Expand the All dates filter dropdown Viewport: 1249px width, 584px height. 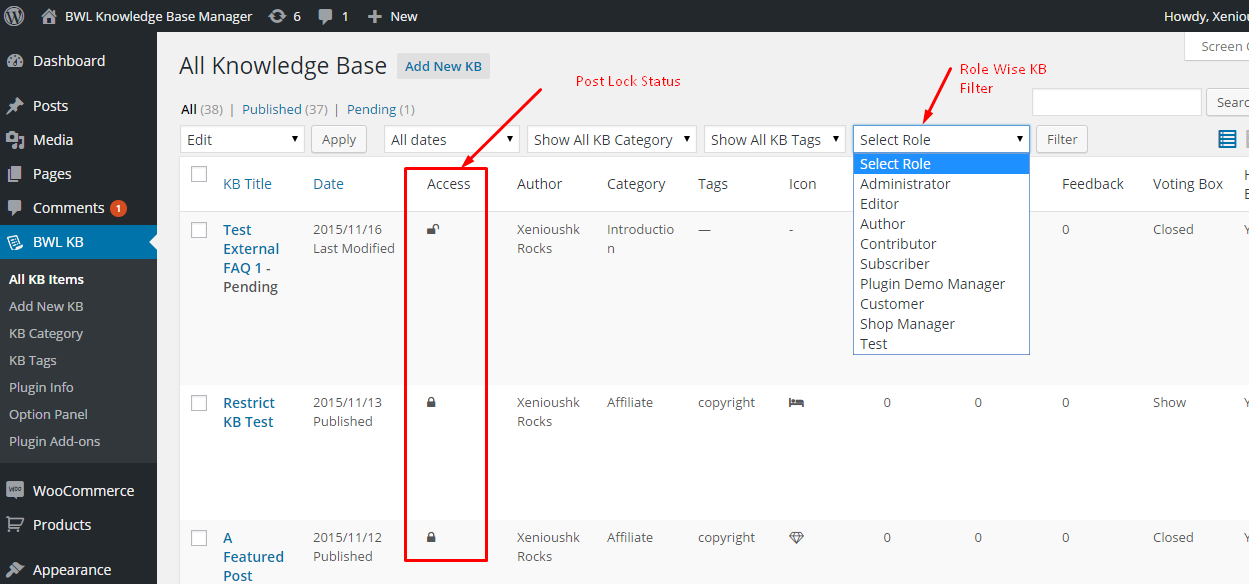[x=452, y=139]
